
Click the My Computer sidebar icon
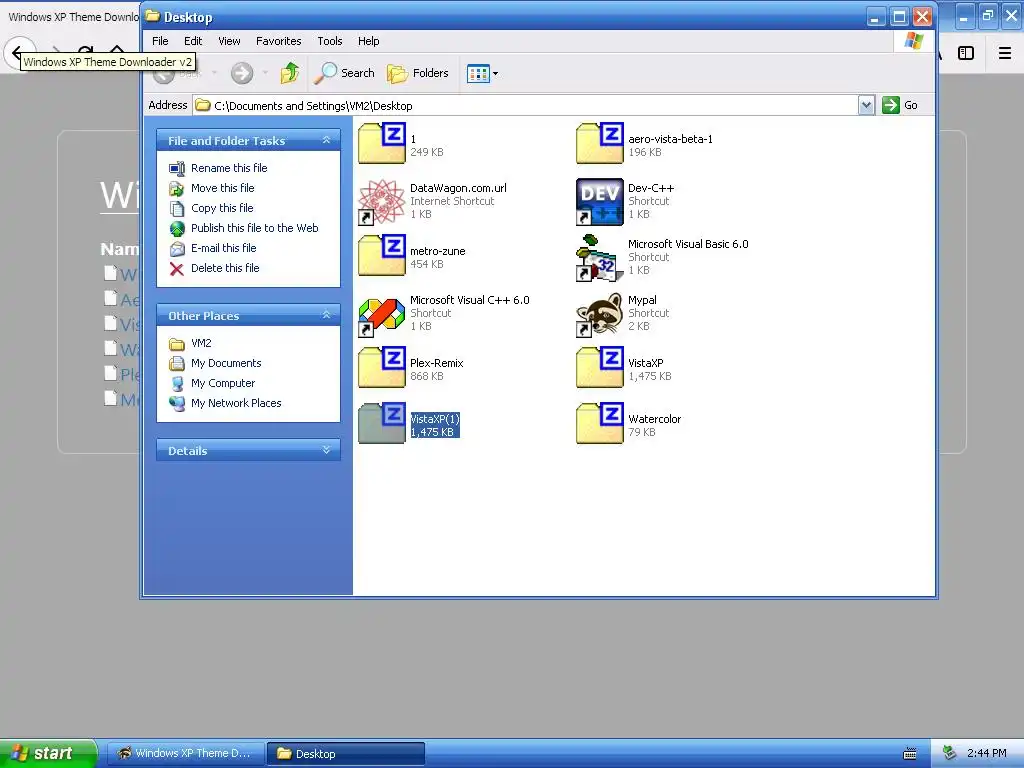(177, 384)
